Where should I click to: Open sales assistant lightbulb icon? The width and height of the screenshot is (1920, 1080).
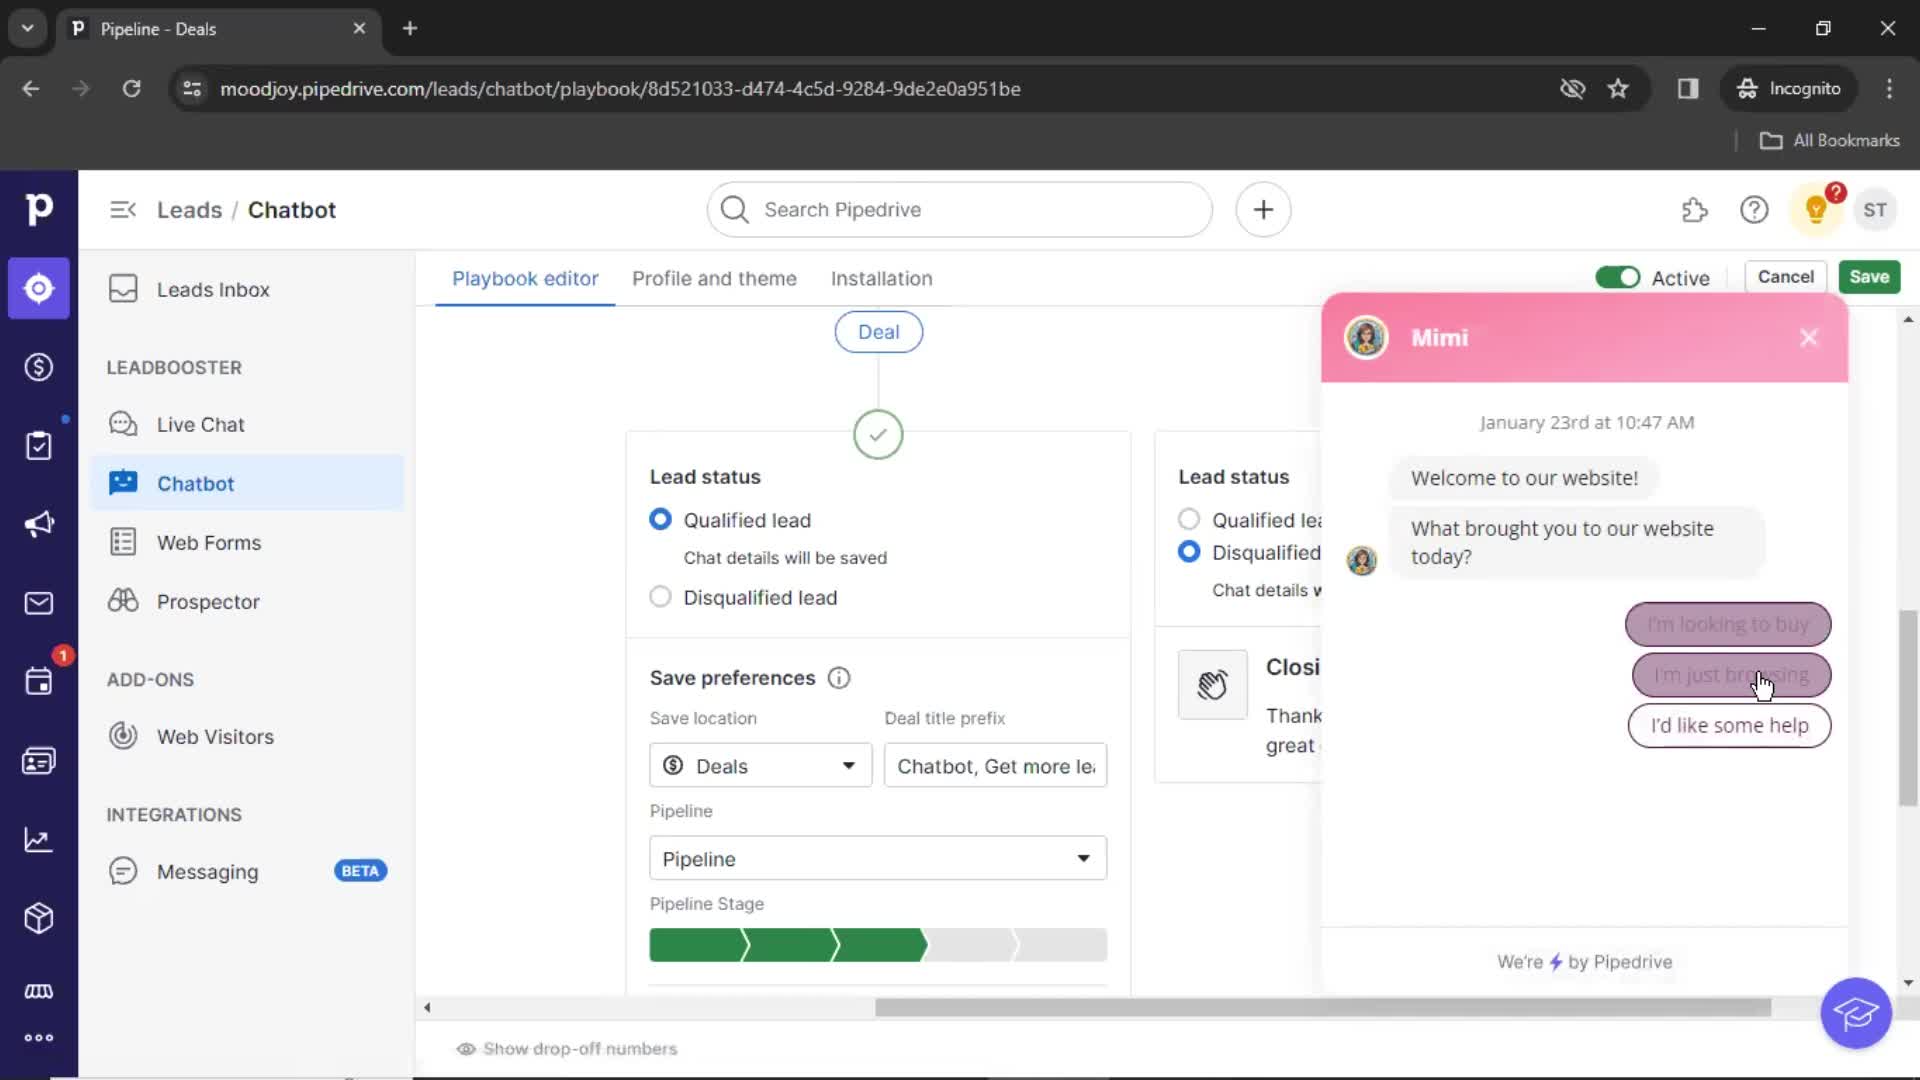(1816, 210)
